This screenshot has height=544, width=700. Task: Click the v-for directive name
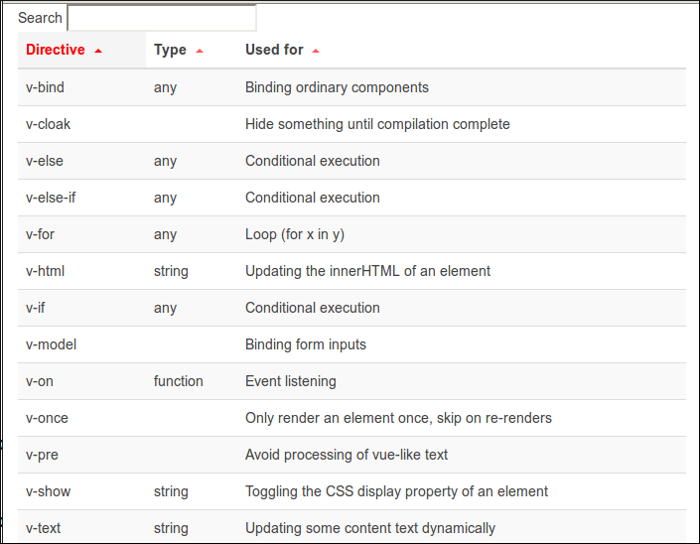click(42, 235)
